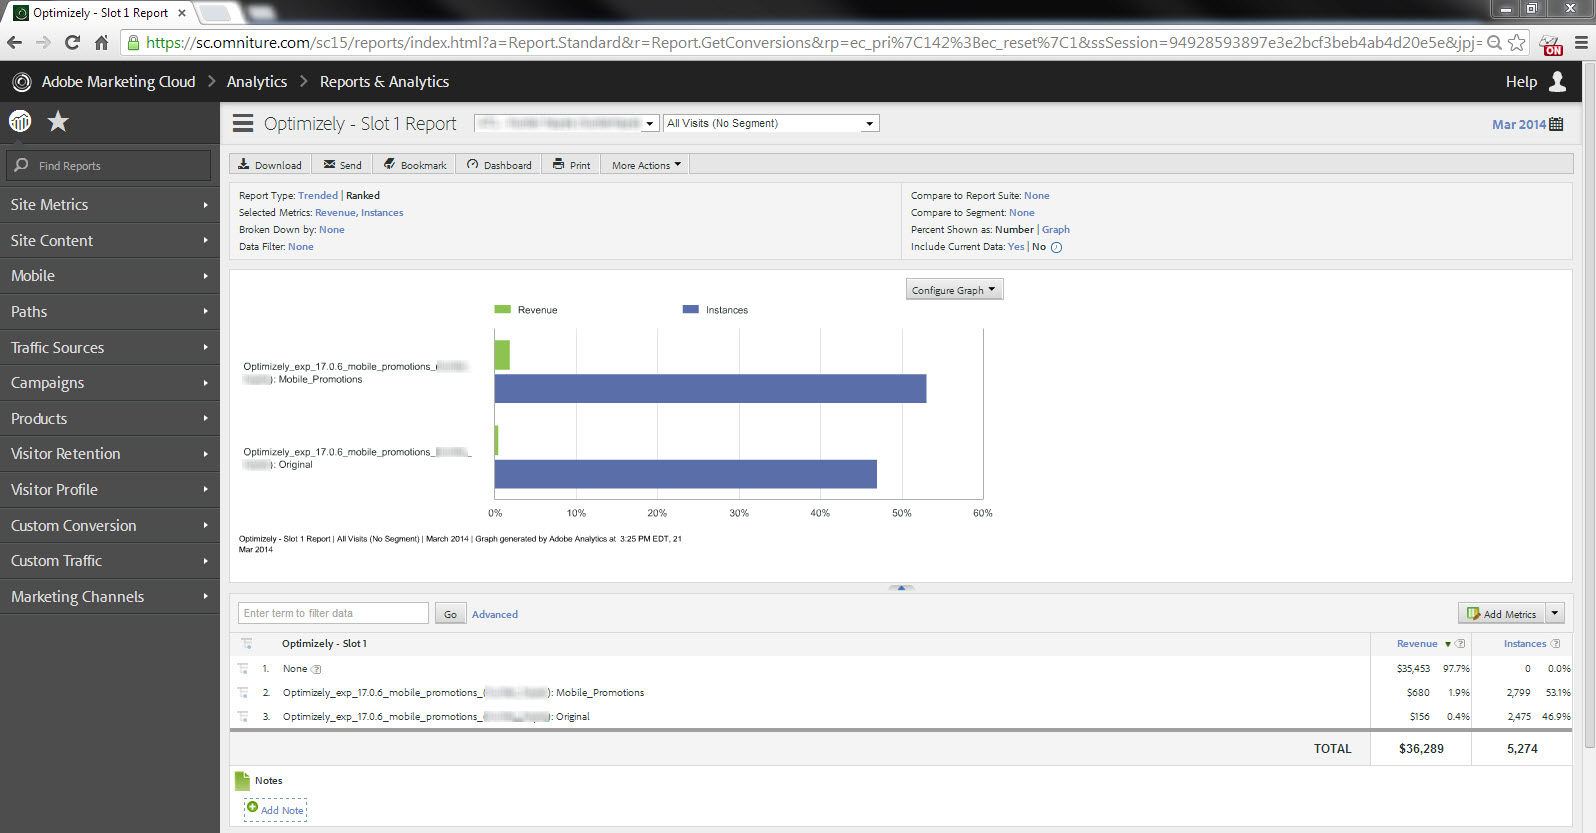The image size is (1596, 833).
Task: Open the Marketing Channels menu
Action: coord(110,596)
